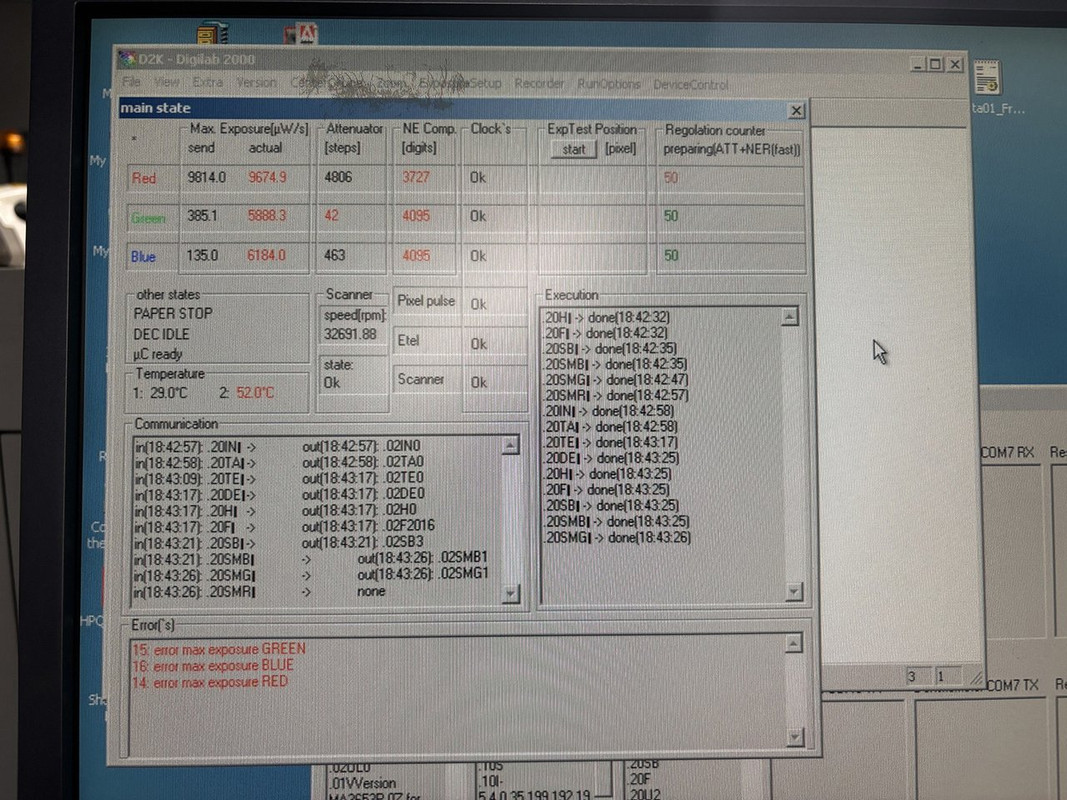The height and width of the screenshot is (800, 1067).
Task: Click the temperature 2 reading 52.0°C
Action: 255,393
